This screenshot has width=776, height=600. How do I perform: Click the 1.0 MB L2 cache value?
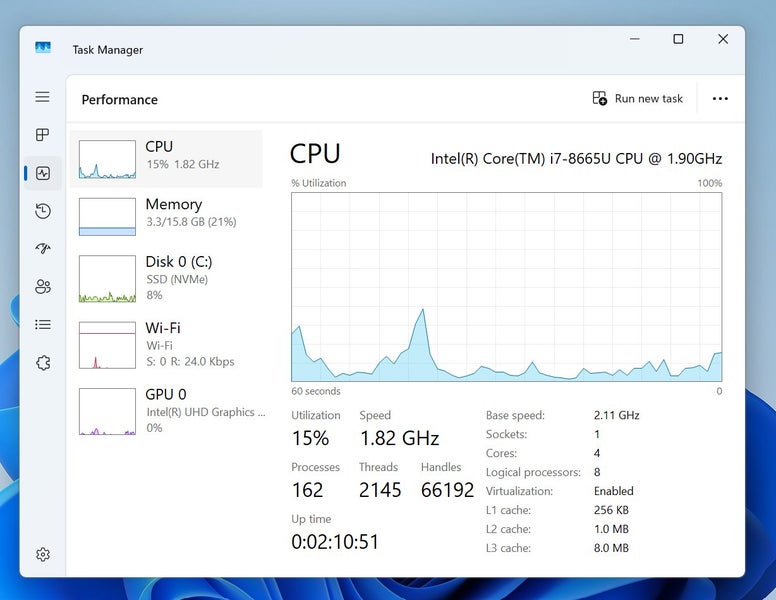(x=611, y=529)
